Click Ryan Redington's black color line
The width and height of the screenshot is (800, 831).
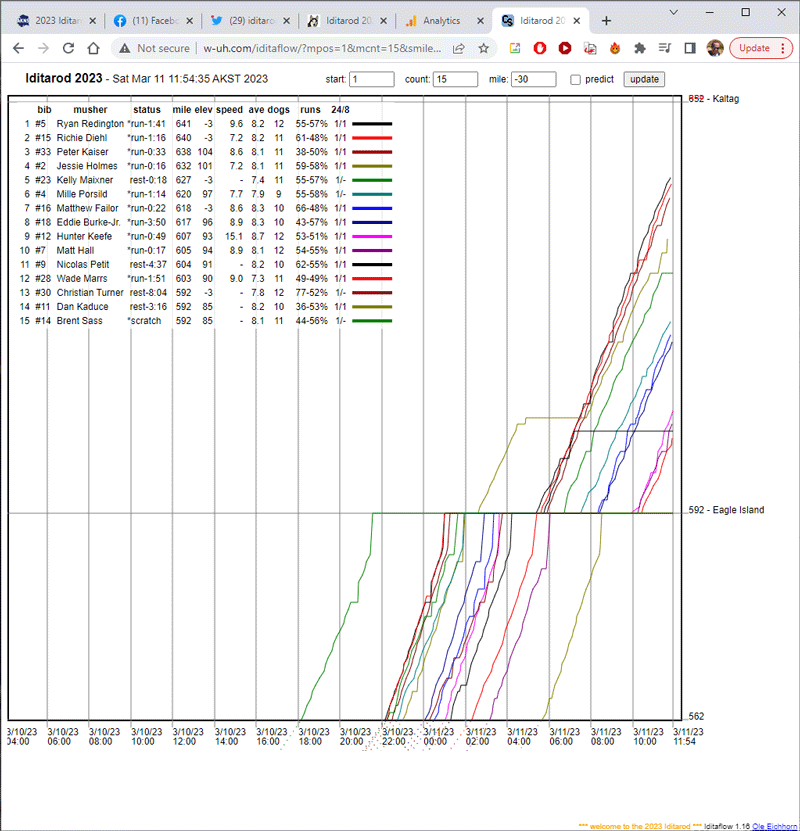click(x=372, y=124)
